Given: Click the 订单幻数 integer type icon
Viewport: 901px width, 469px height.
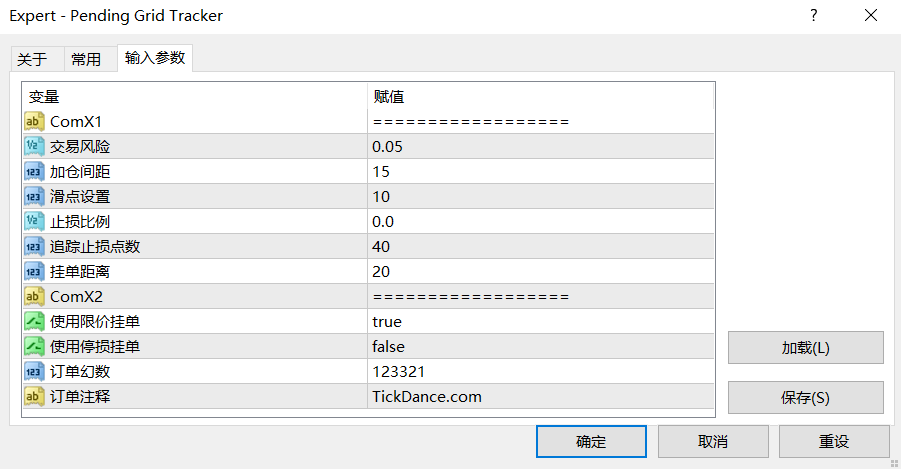Looking at the screenshot, I should pos(33,372).
